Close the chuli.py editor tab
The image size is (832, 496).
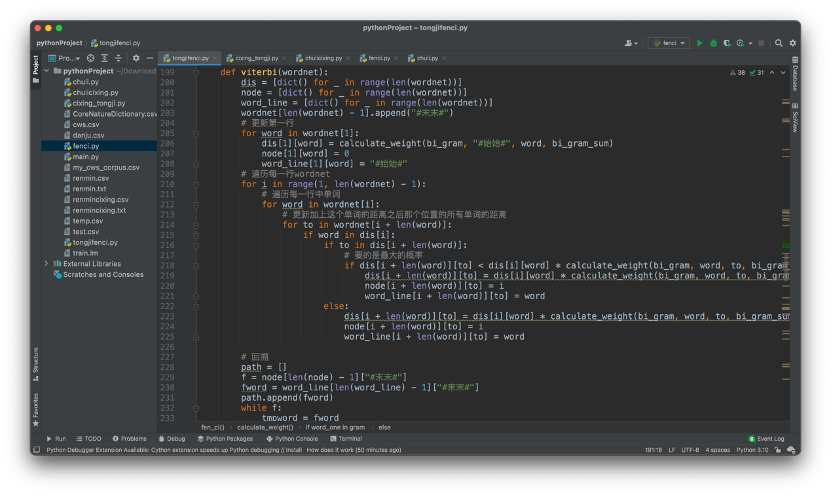click(x=444, y=58)
